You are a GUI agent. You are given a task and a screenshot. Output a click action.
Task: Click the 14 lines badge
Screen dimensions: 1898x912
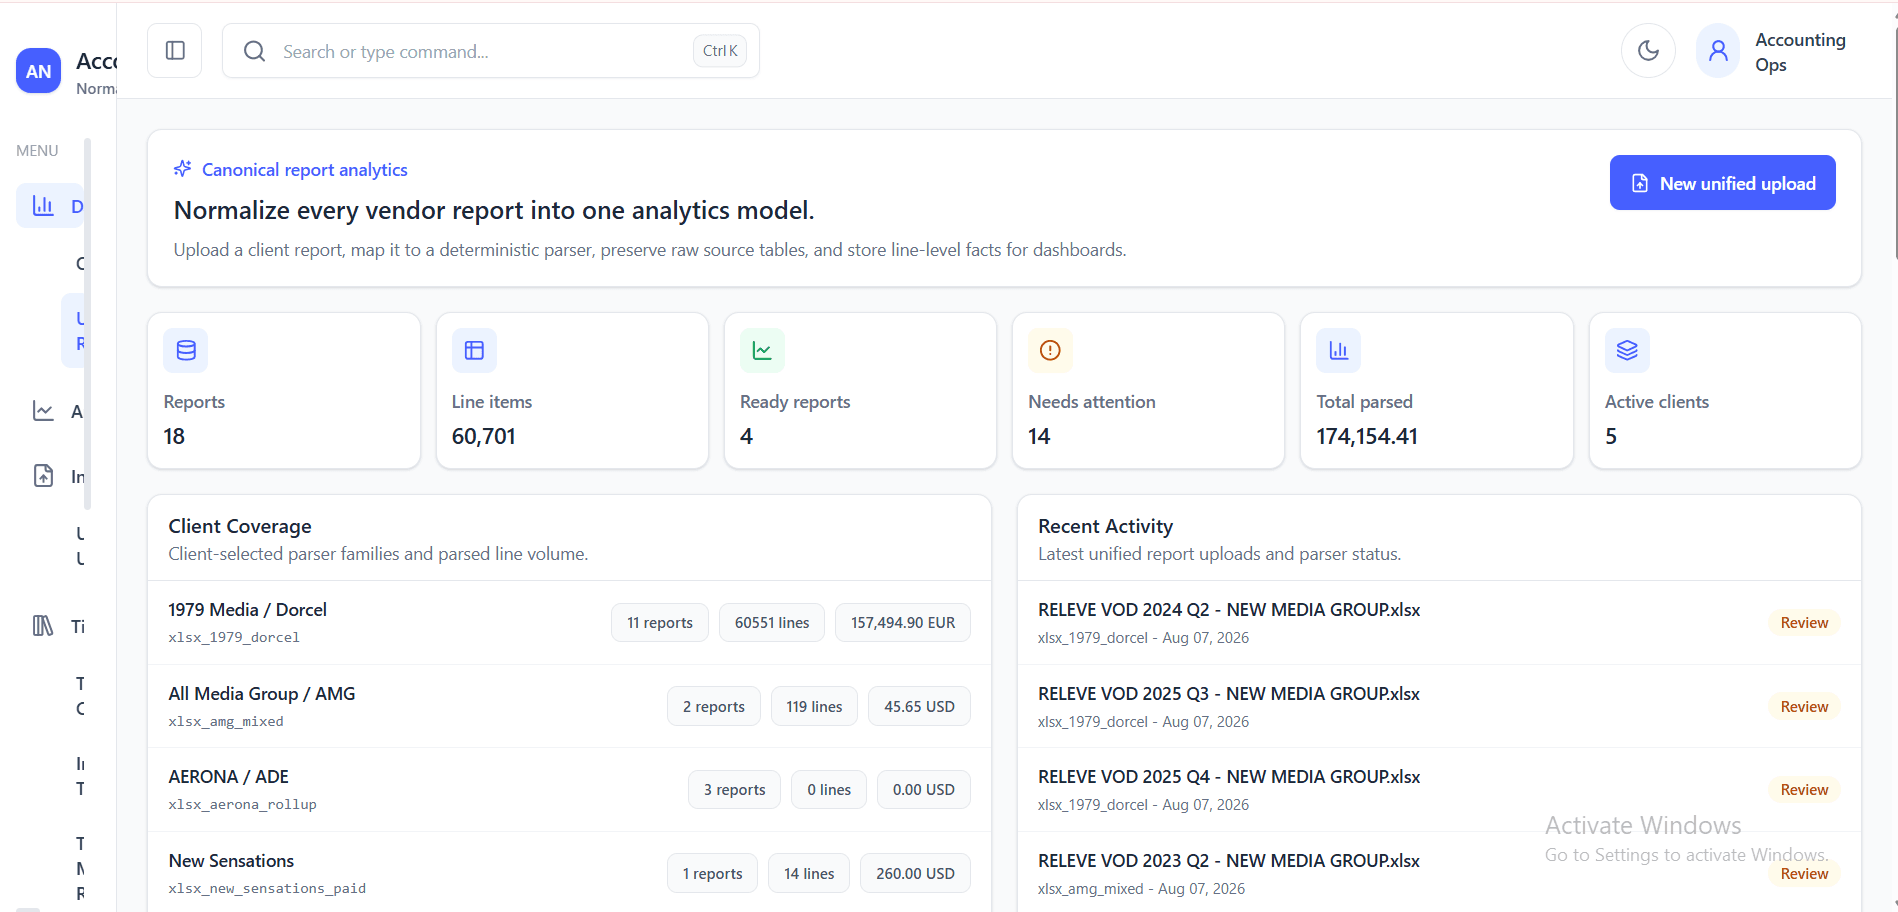[x=809, y=873]
